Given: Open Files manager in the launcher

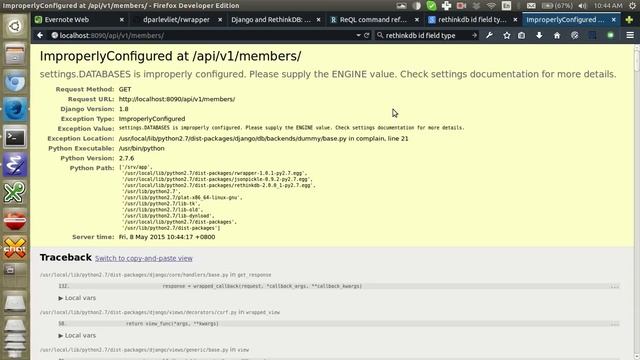Looking at the screenshot, I should [15, 54].
